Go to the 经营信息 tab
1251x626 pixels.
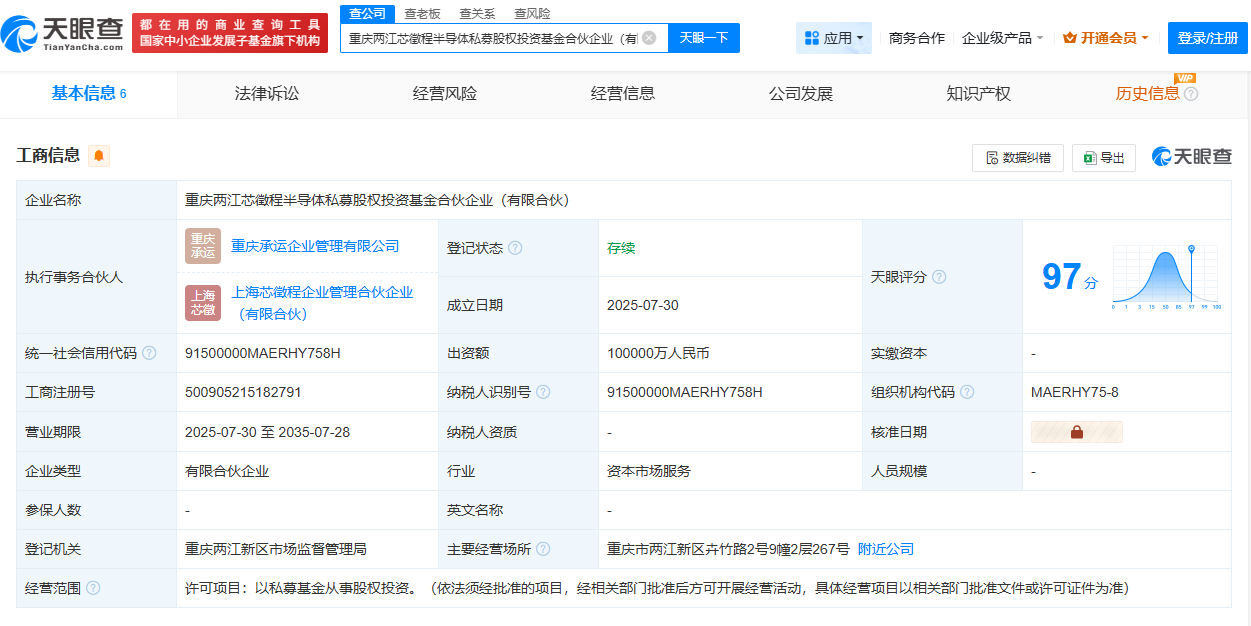pyautogui.click(x=623, y=94)
